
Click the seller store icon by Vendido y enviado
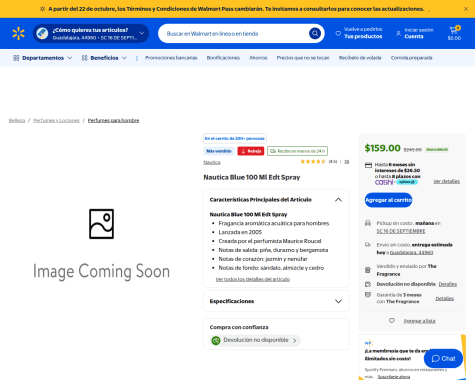pos(368,270)
